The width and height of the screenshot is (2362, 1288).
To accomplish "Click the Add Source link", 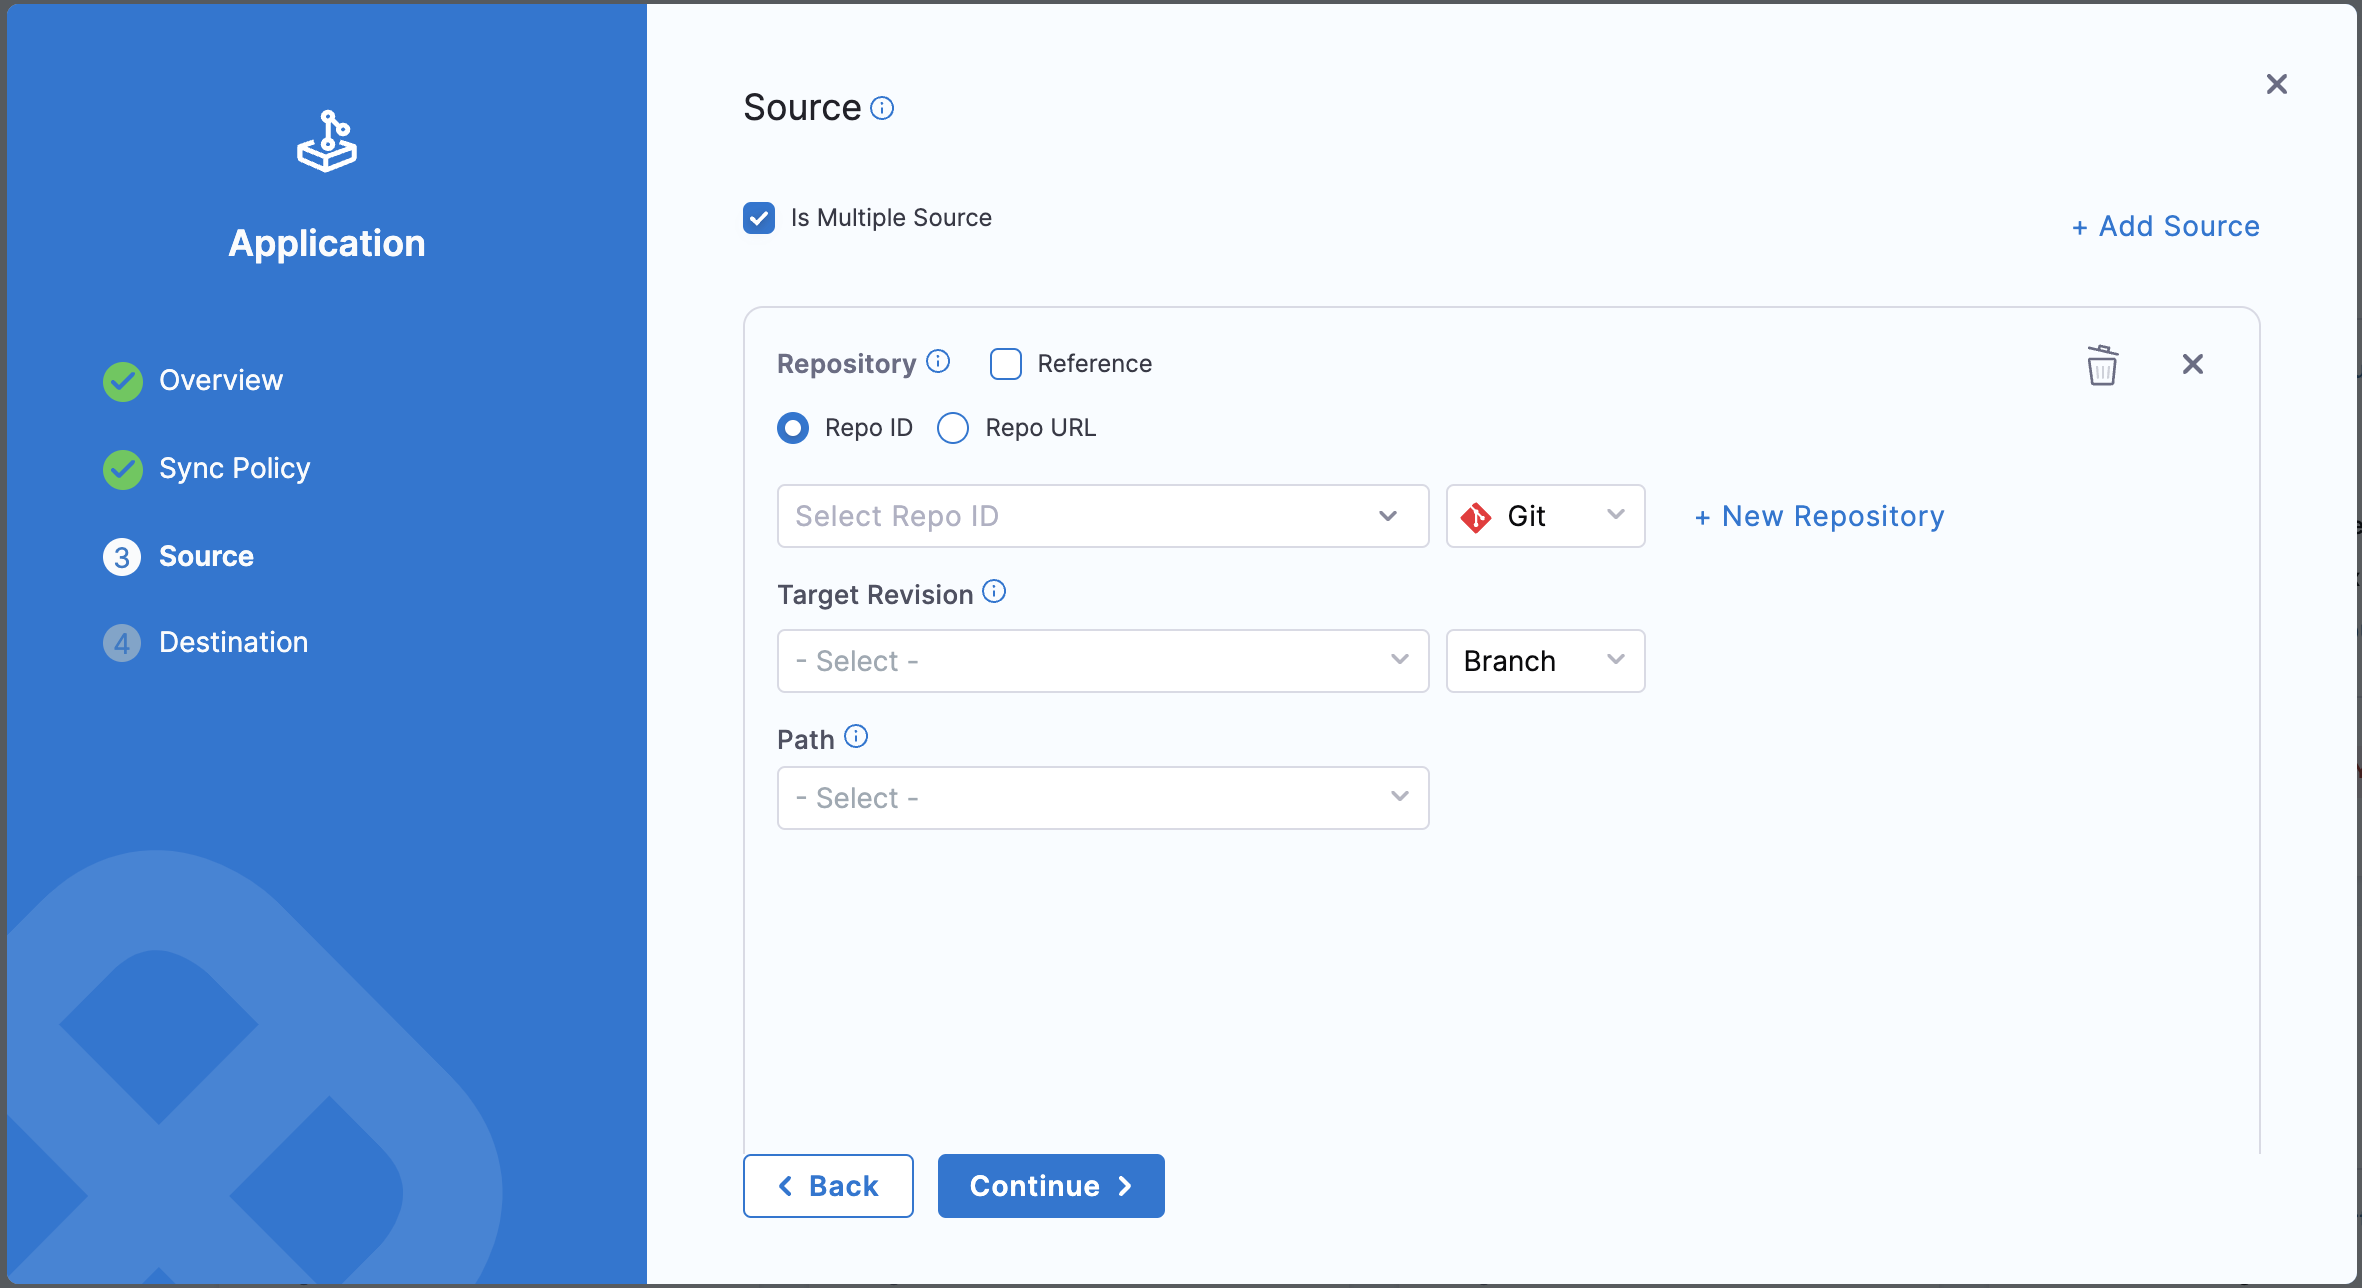I will pos(2163,226).
